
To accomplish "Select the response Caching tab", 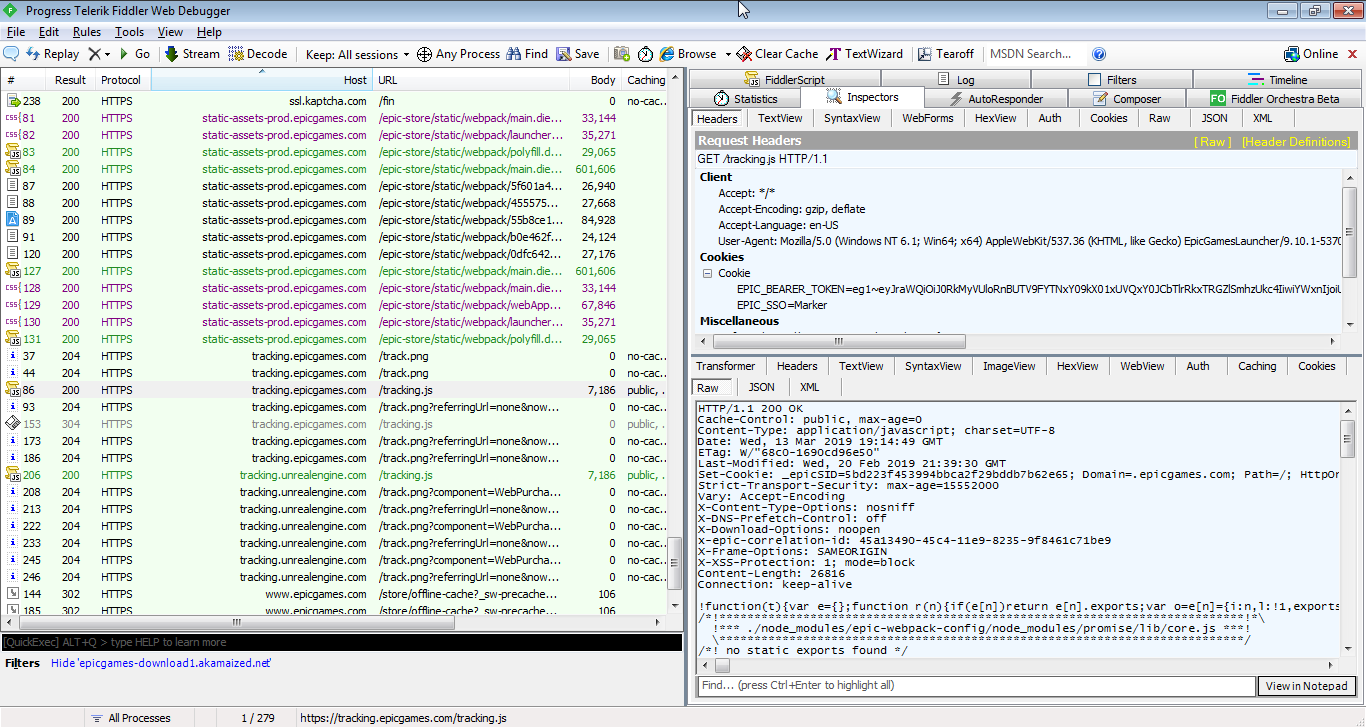I will [x=1257, y=366].
